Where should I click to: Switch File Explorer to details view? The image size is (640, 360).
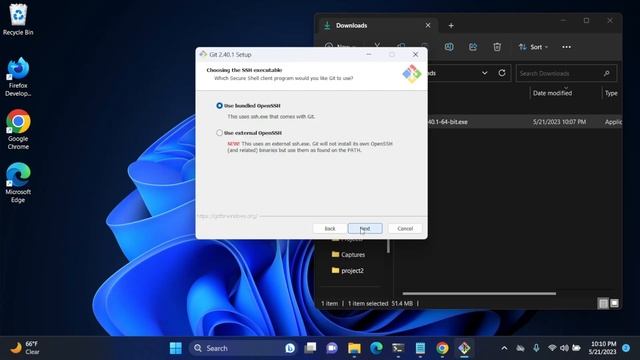[x=603, y=303]
